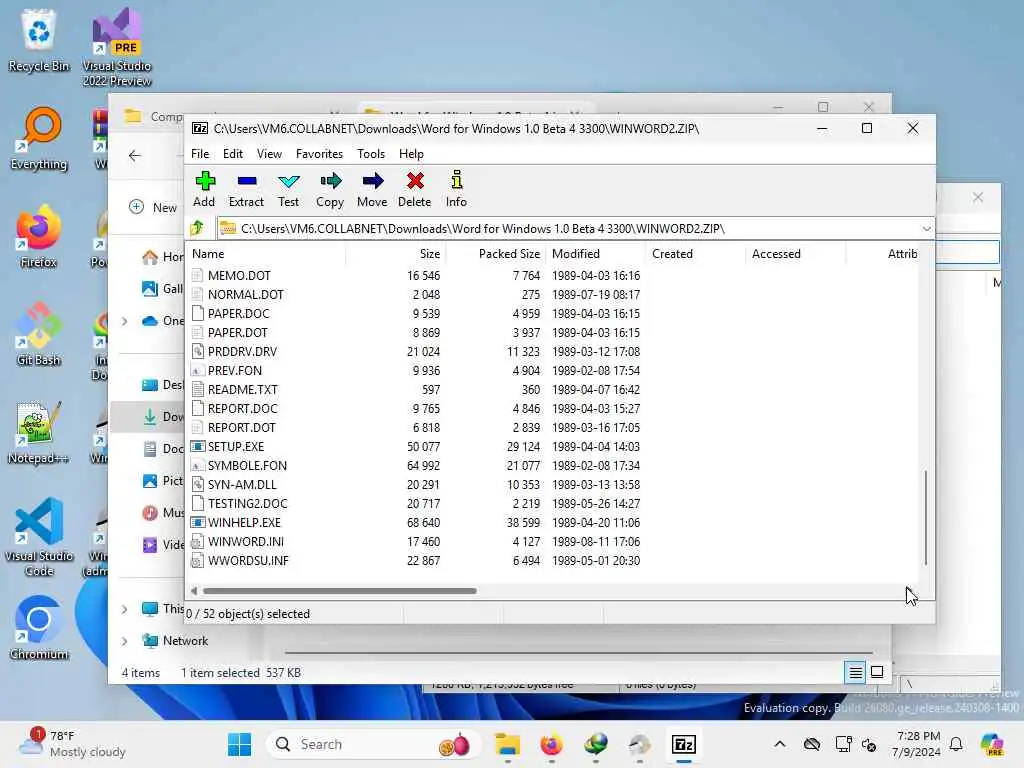Sort by Size column header
The image size is (1024, 768).
click(395, 254)
